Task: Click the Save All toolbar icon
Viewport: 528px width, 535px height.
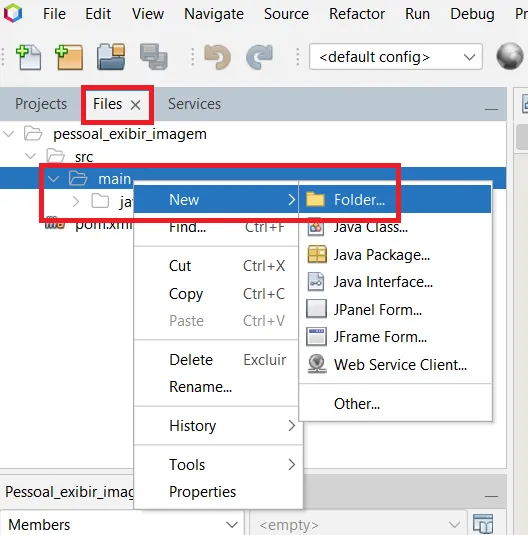Action: click(154, 57)
